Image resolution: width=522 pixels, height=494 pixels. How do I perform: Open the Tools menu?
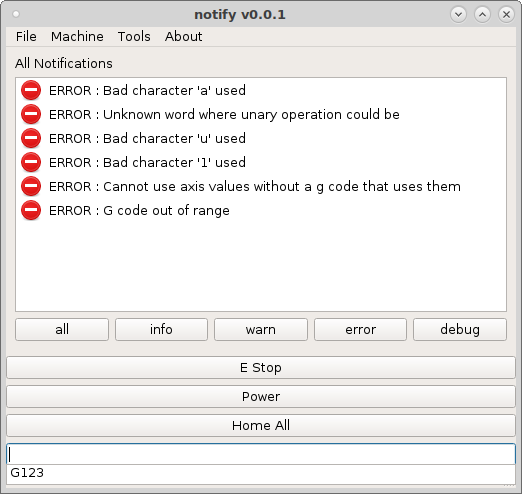(134, 36)
